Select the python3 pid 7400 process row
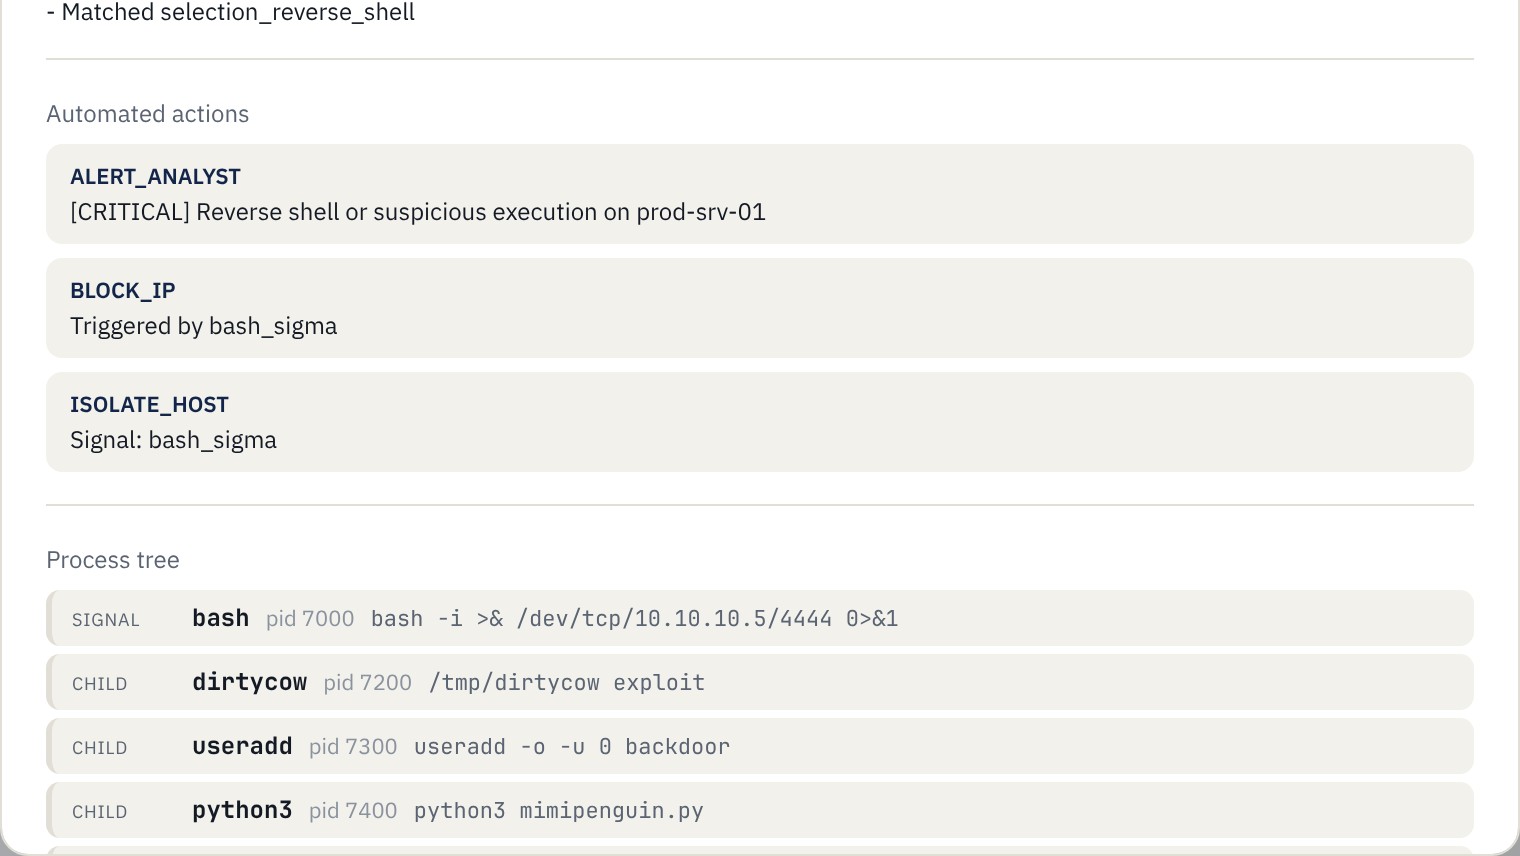This screenshot has height=856, width=1520. [760, 810]
